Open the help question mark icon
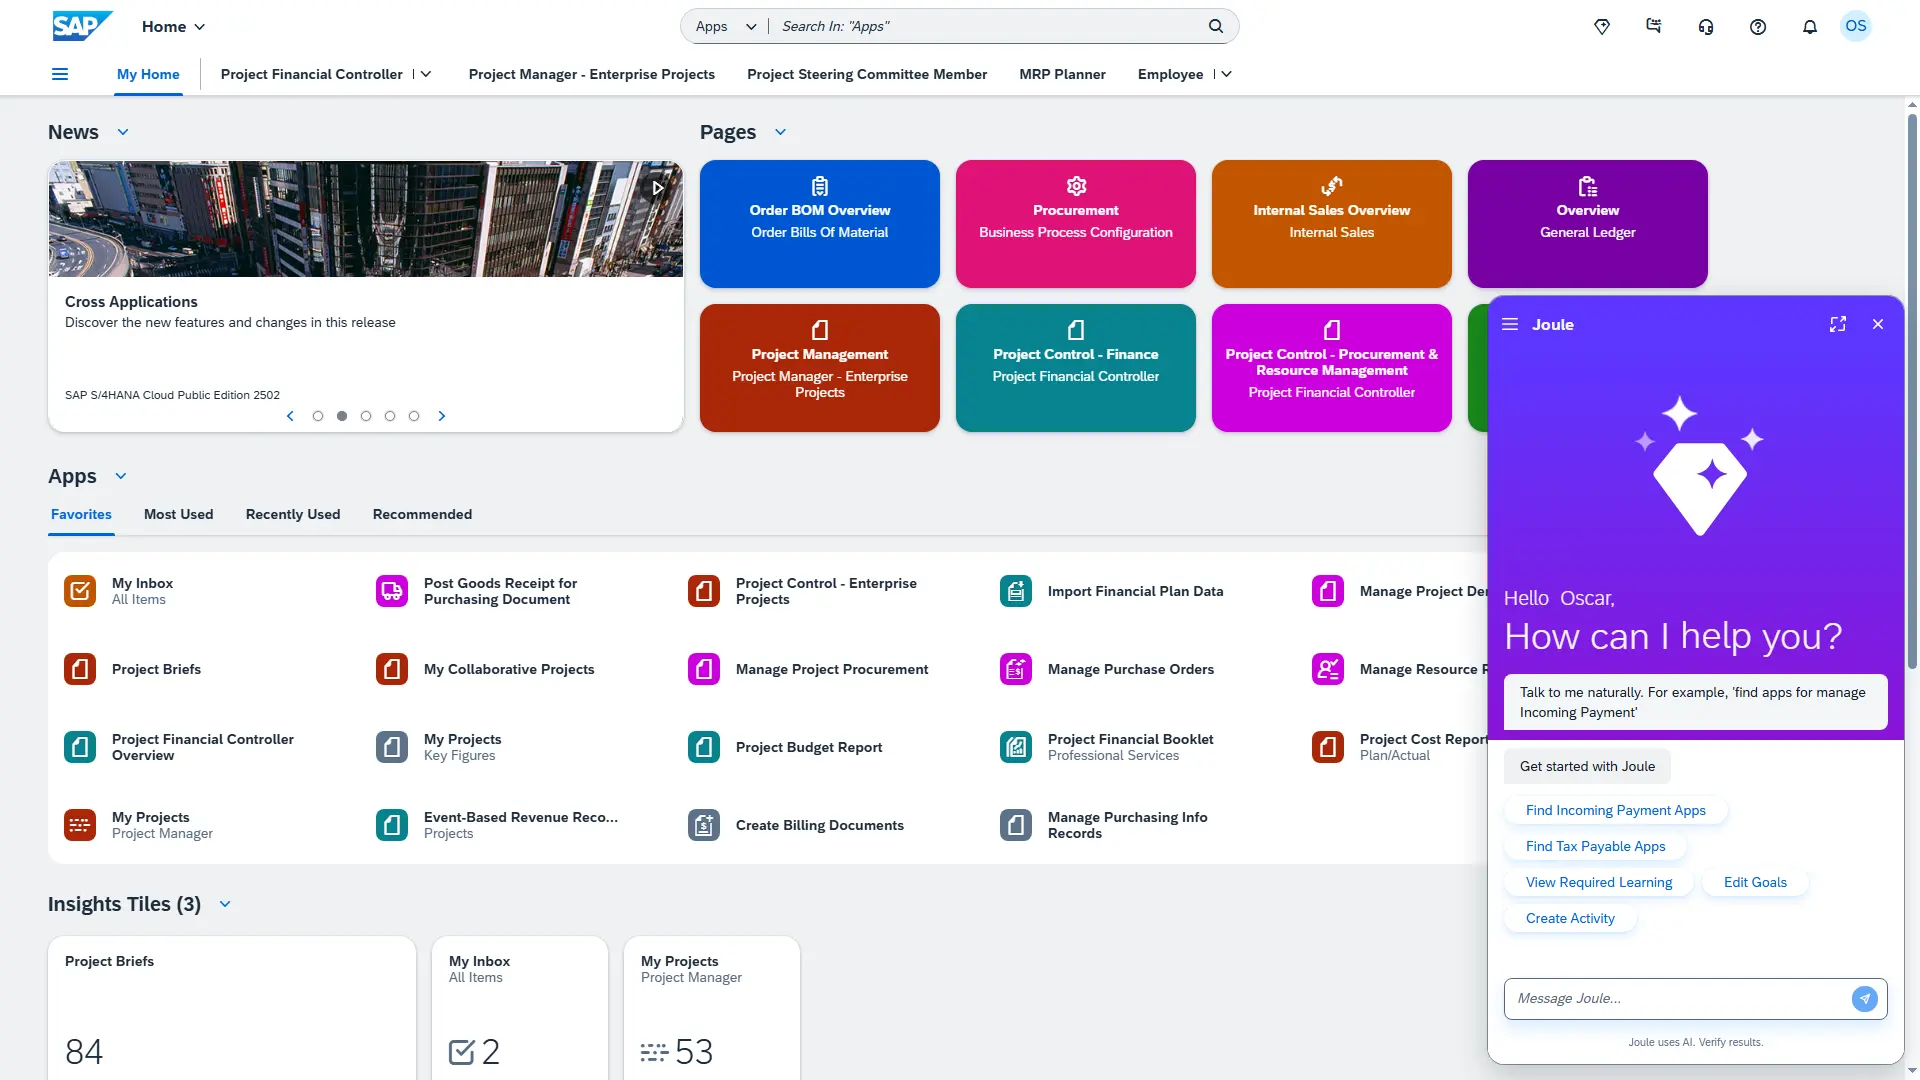Image resolution: width=1920 pixels, height=1080 pixels. click(x=1758, y=27)
